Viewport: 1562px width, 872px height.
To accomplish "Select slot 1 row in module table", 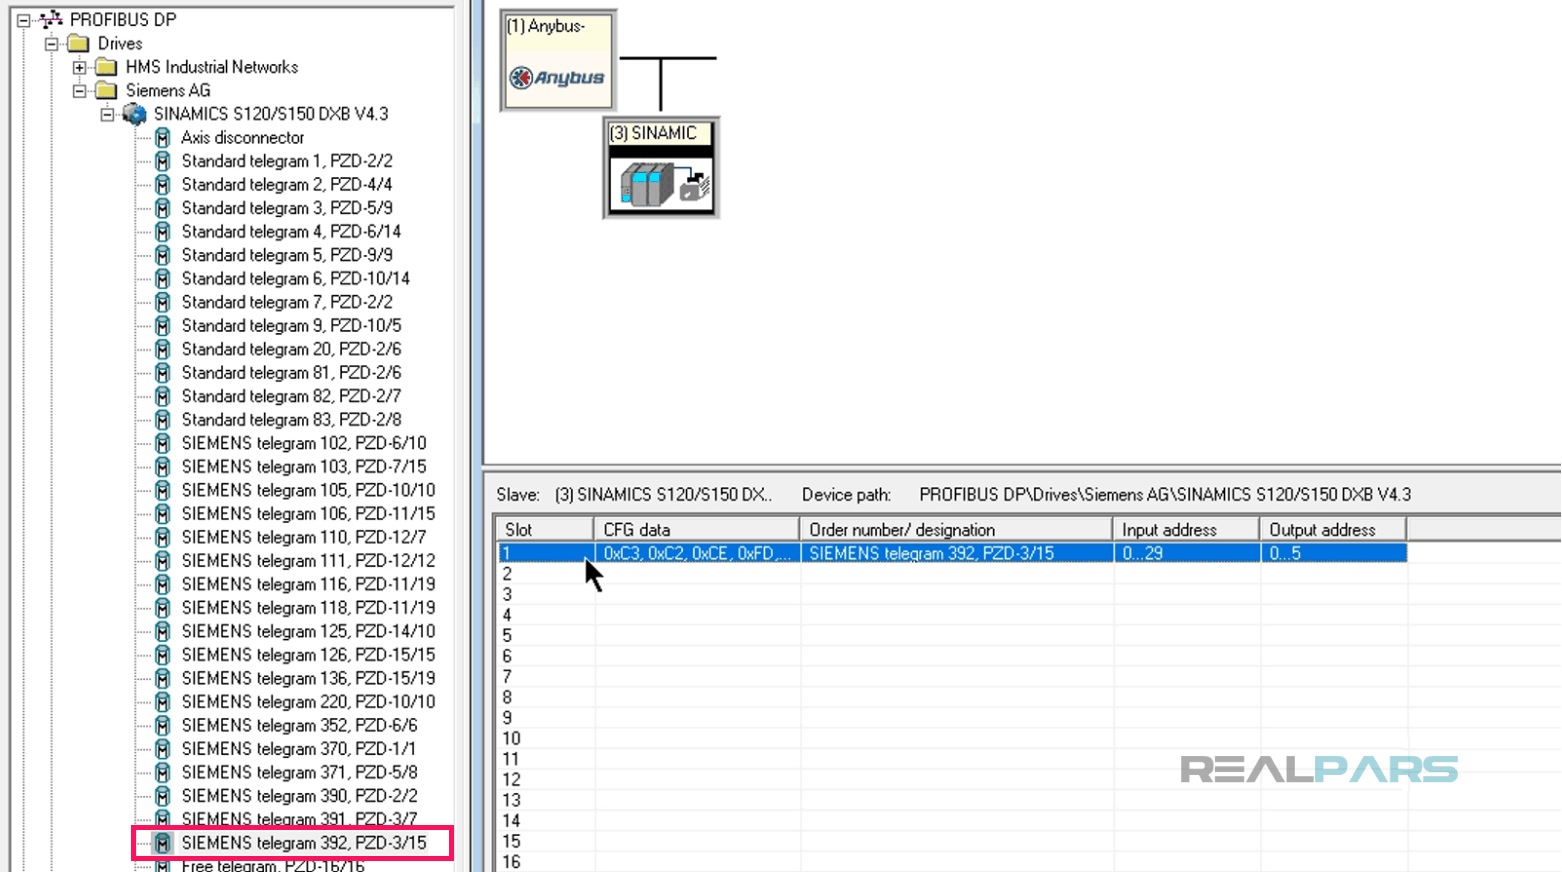I will pyautogui.click(x=952, y=553).
